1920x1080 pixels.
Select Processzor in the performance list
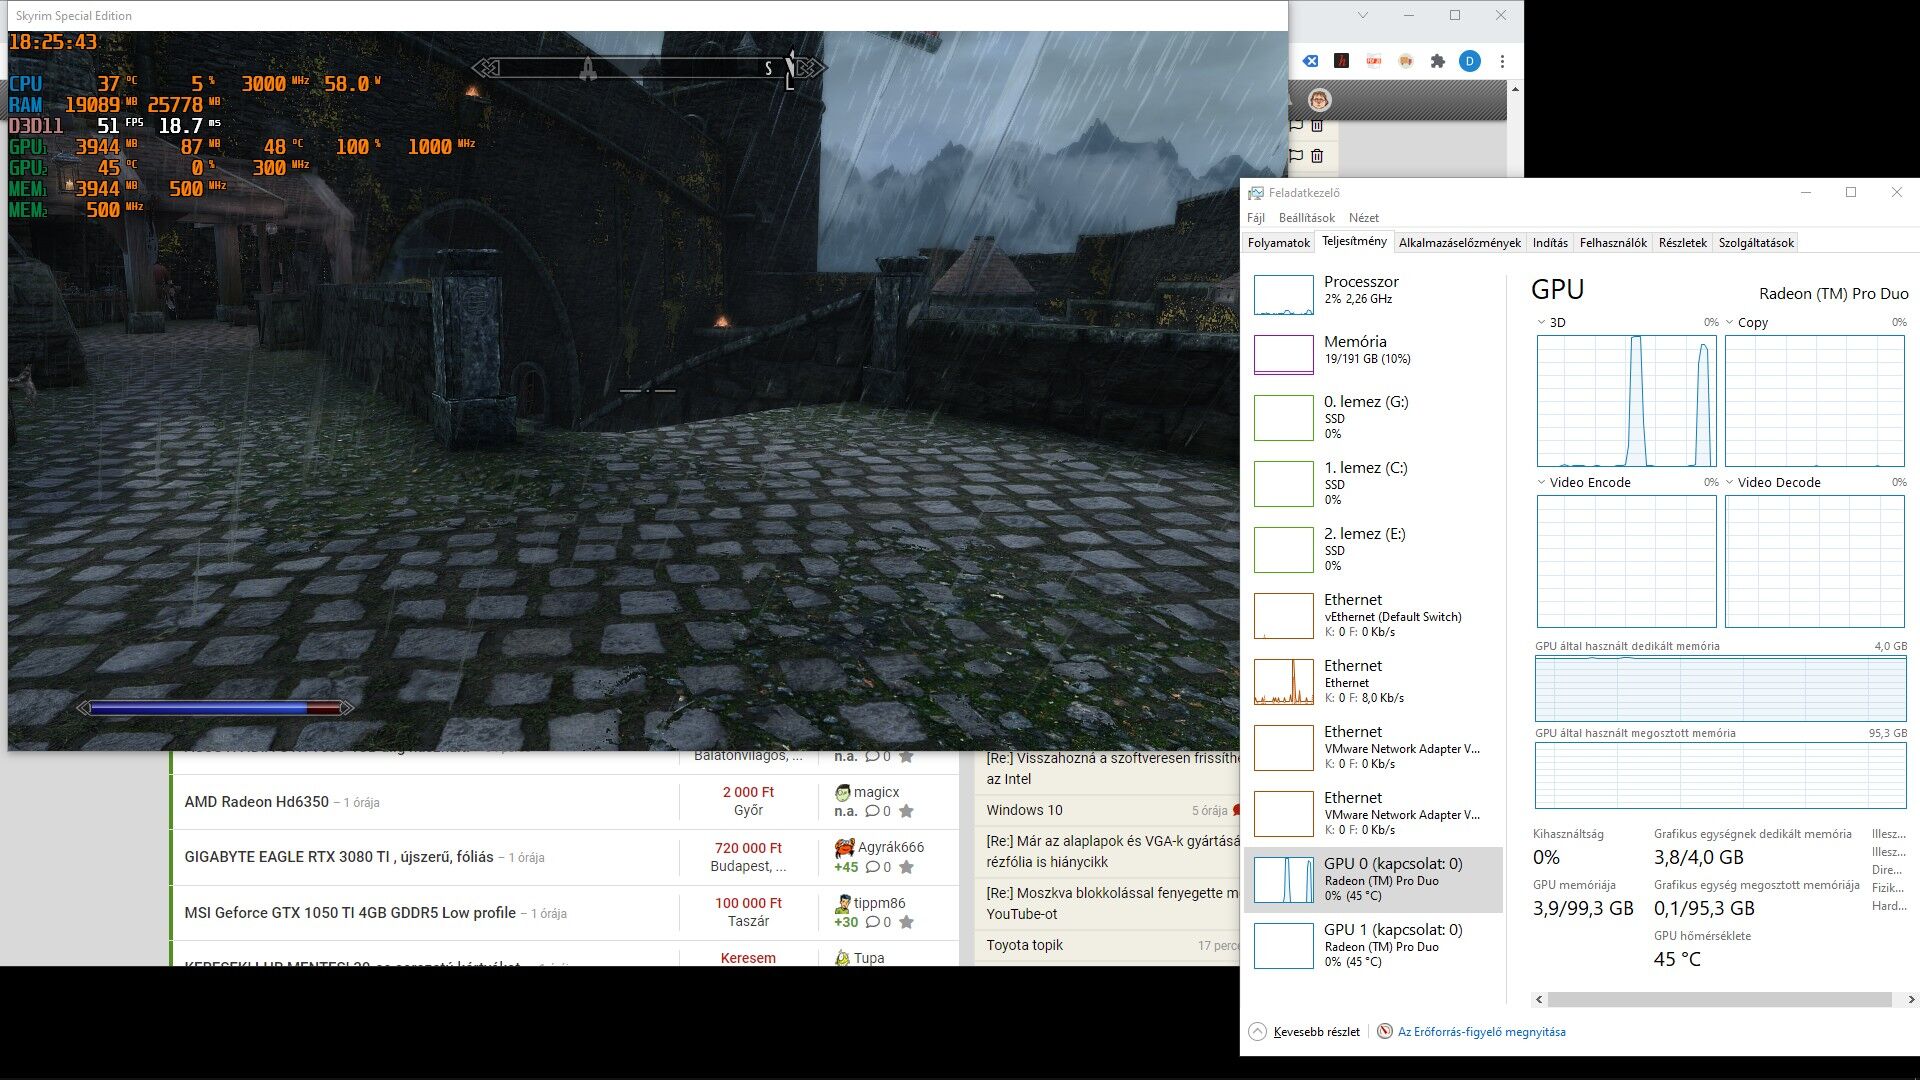pos(1373,294)
